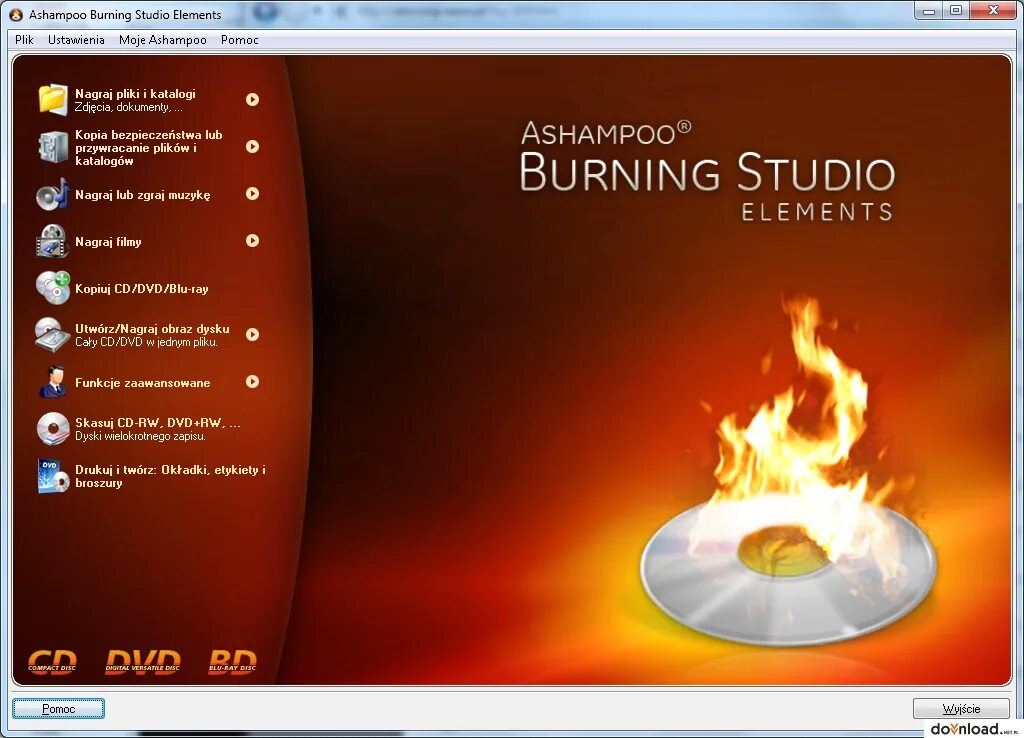Expand the arrow beside Nagraj filmy
This screenshot has height=738, width=1024.
pyautogui.click(x=252, y=240)
